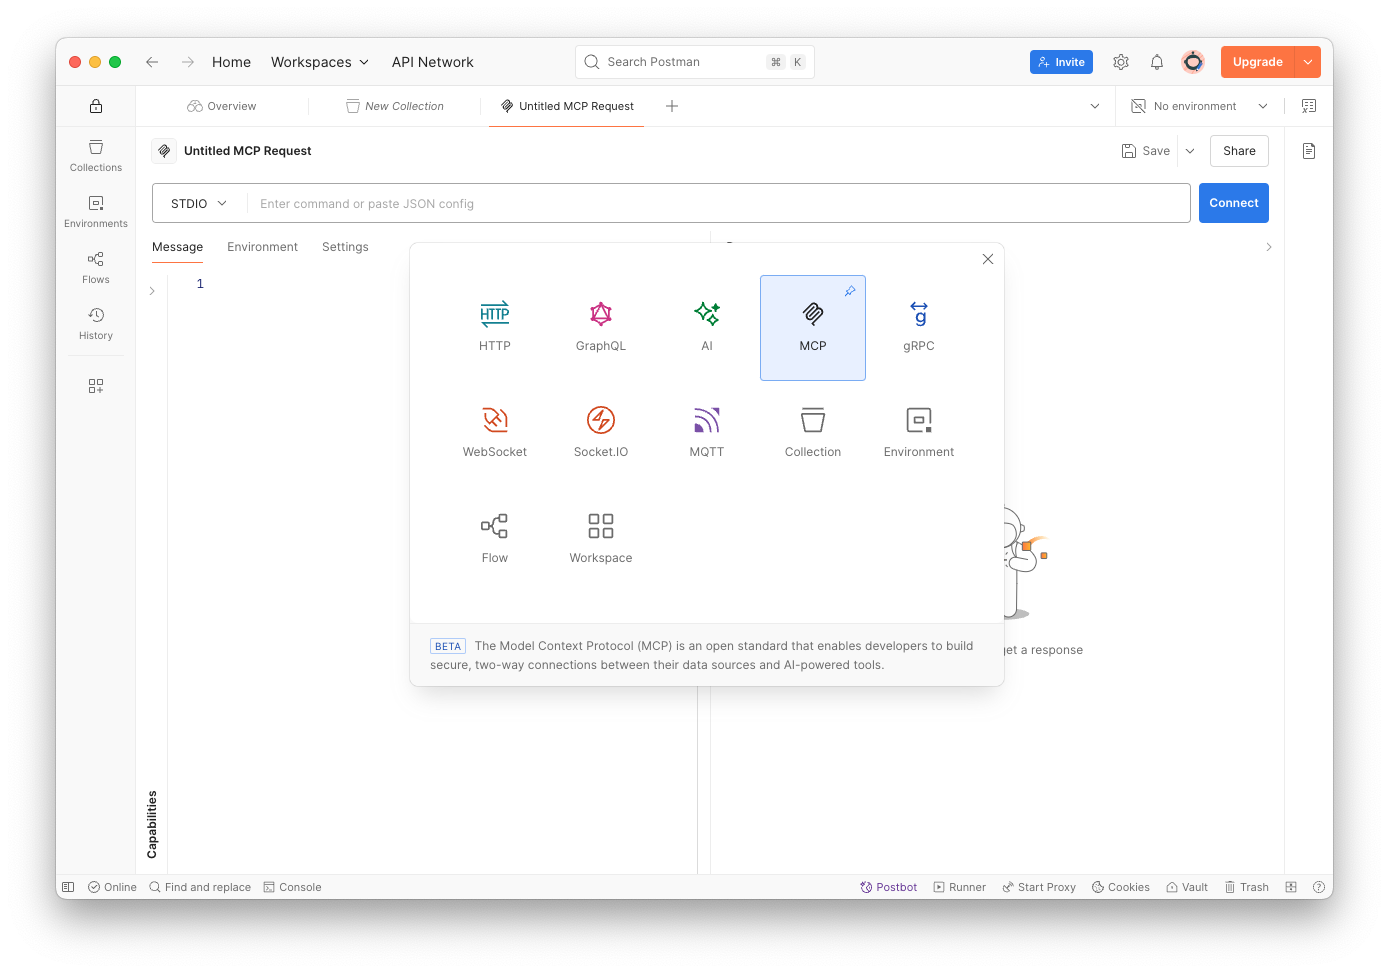Click the Connect button

click(x=1234, y=203)
